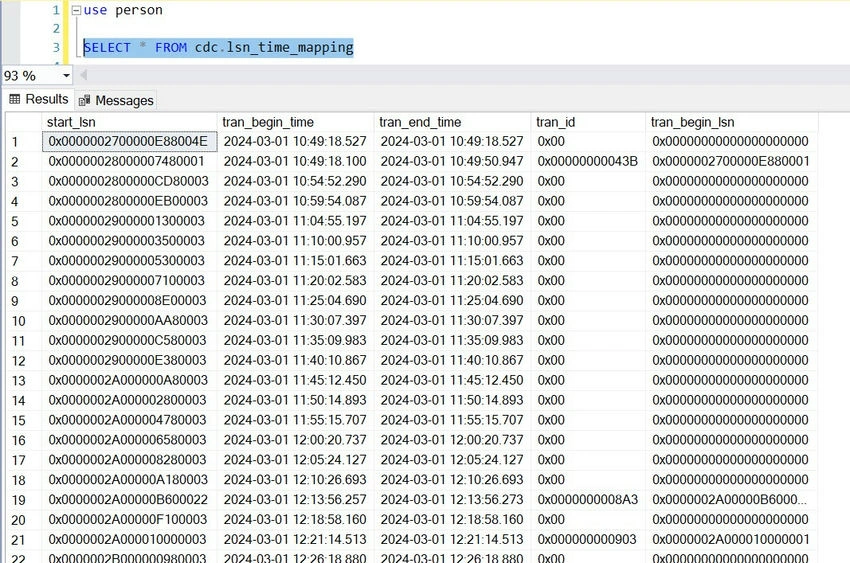Select row header 1
Viewport: 850px width, 563px height.
[24, 142]
